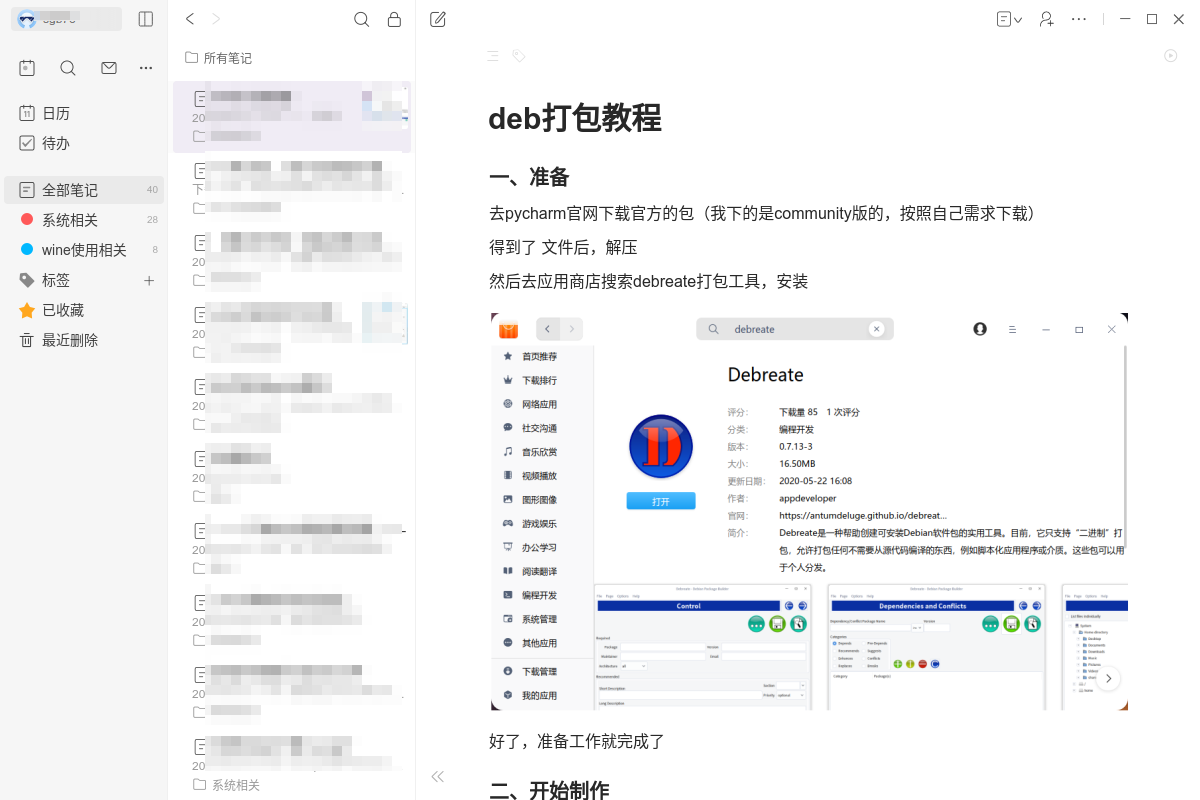Open the mail envelope icon

[x=109, y=68]
